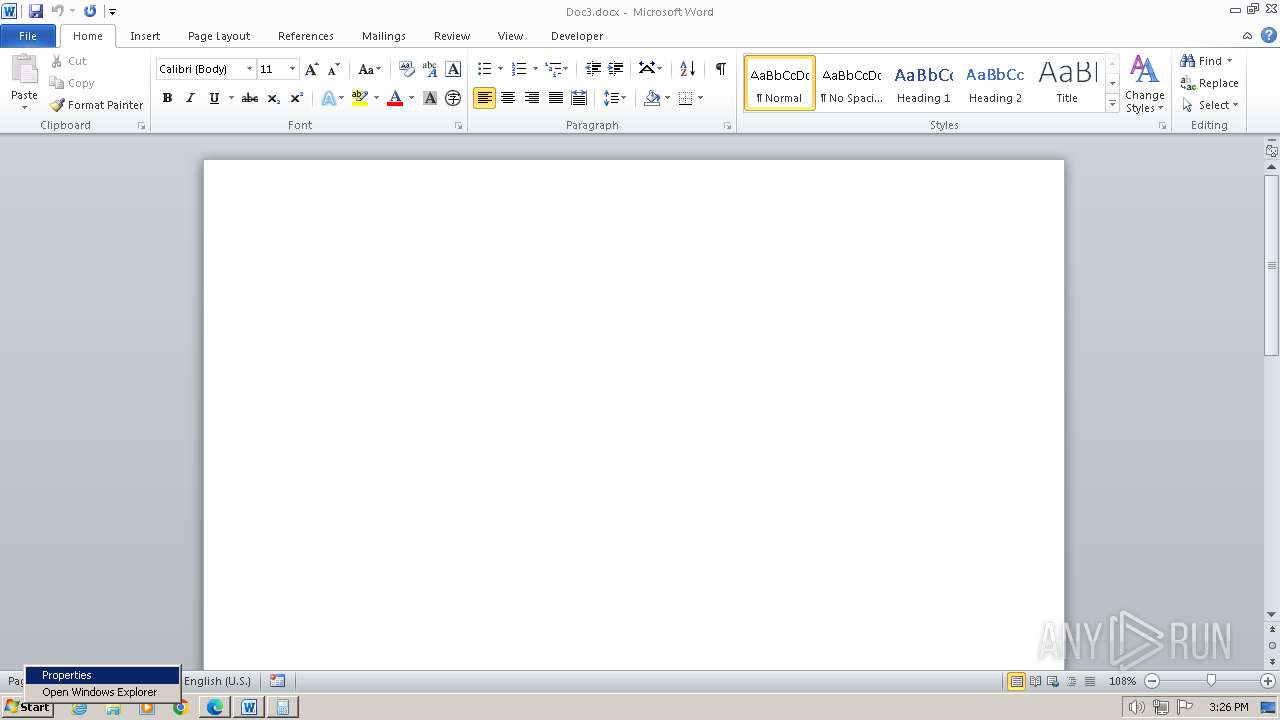Click the Shrink Font icon
This screenshot has height=720, width=1280.
[334, 69]
